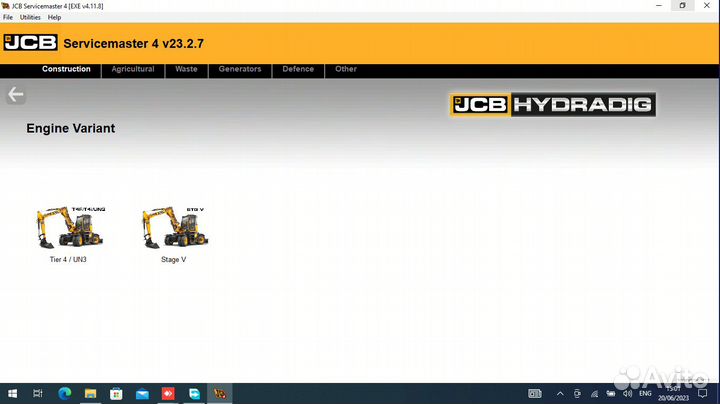Switch to the Agricultural tab
Viewport: 720px width, 404px height.
[133, 69]
